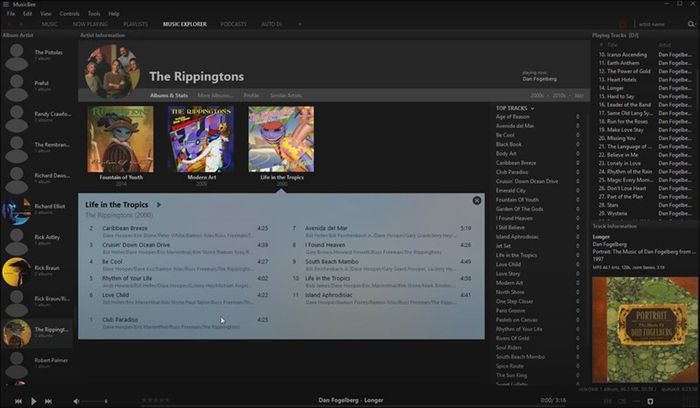This screenshot has height=408, width=700.
Task: Add a new tab with plus icon
Action: pos(300,24)
